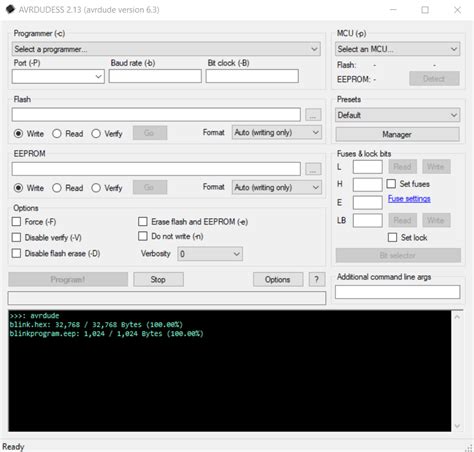Click the Stop button
474x452 pixels.
pos(158,280)
